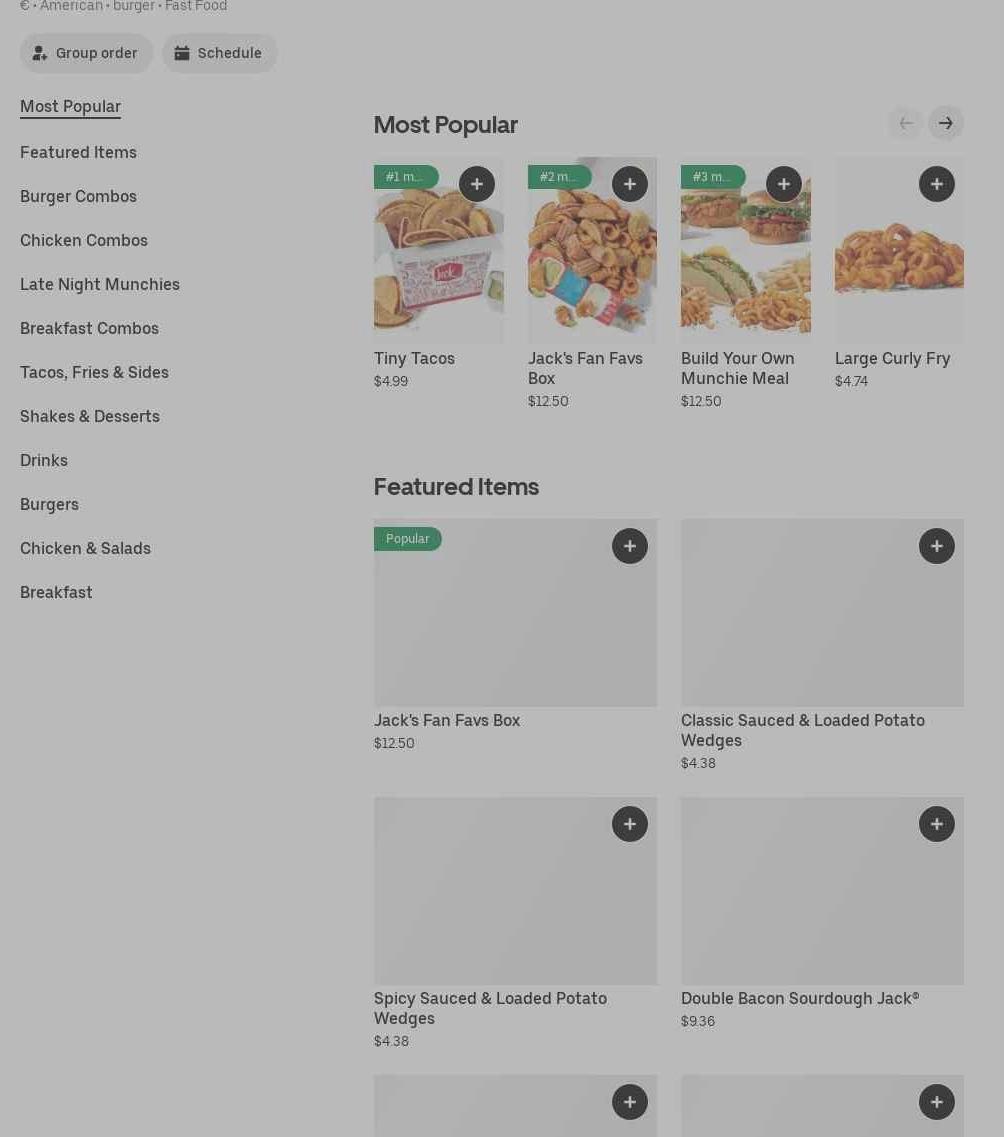The width and height of the screenshot is (1004, 1137).
Task: Open the Schedule order option
Action: (219, 53)
